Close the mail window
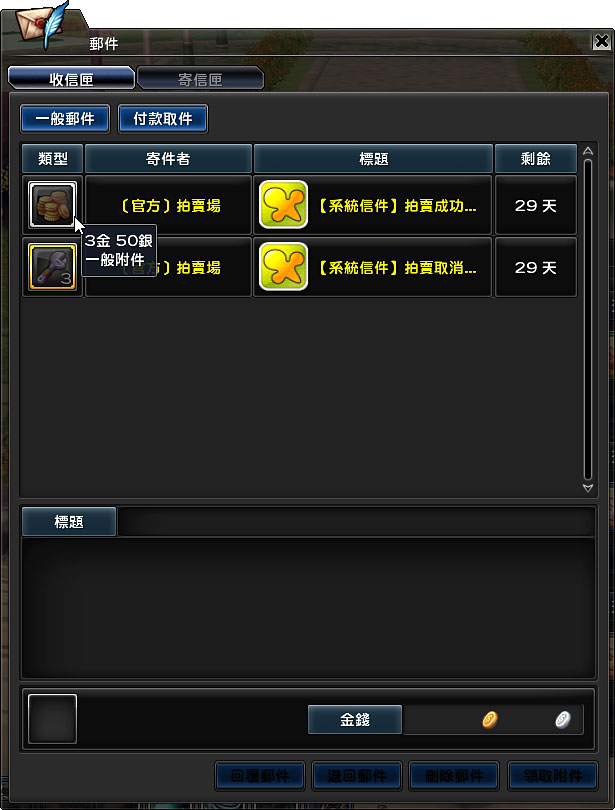615x810 pixels. tap(602, 41)
